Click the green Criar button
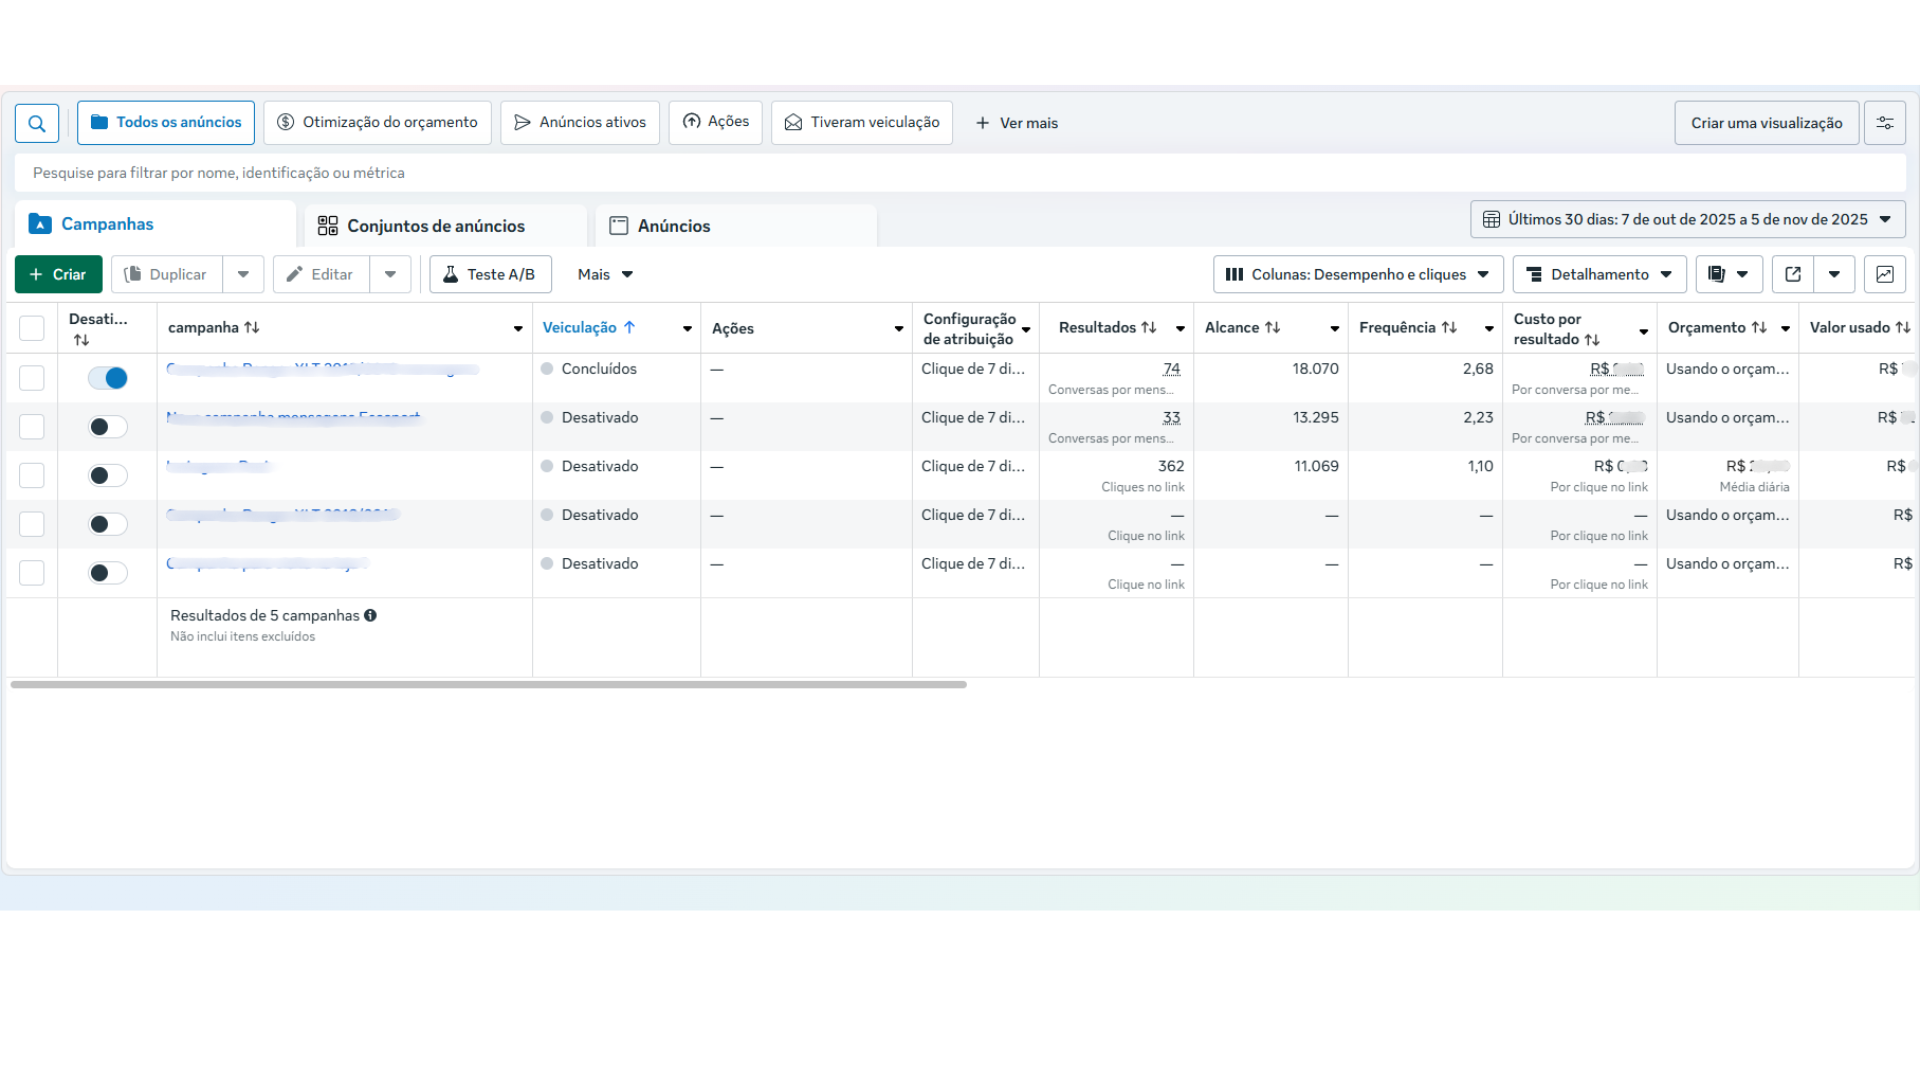 (x=58, y=274)
